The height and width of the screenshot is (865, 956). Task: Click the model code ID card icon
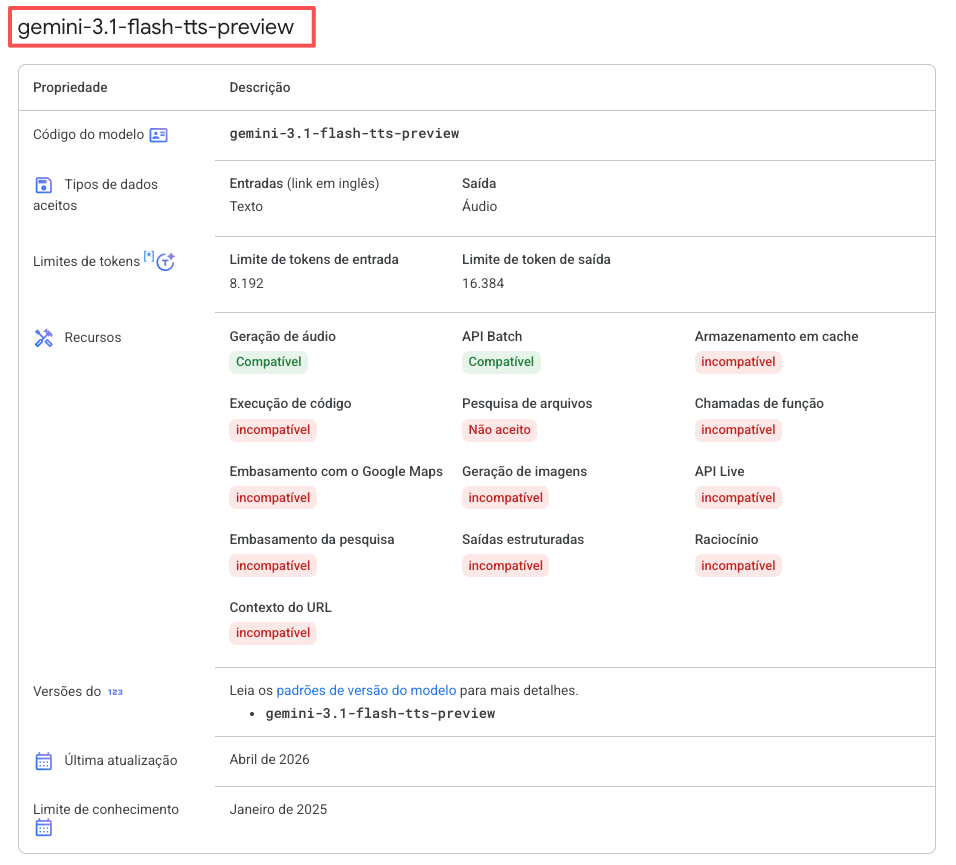pos(159,135)
